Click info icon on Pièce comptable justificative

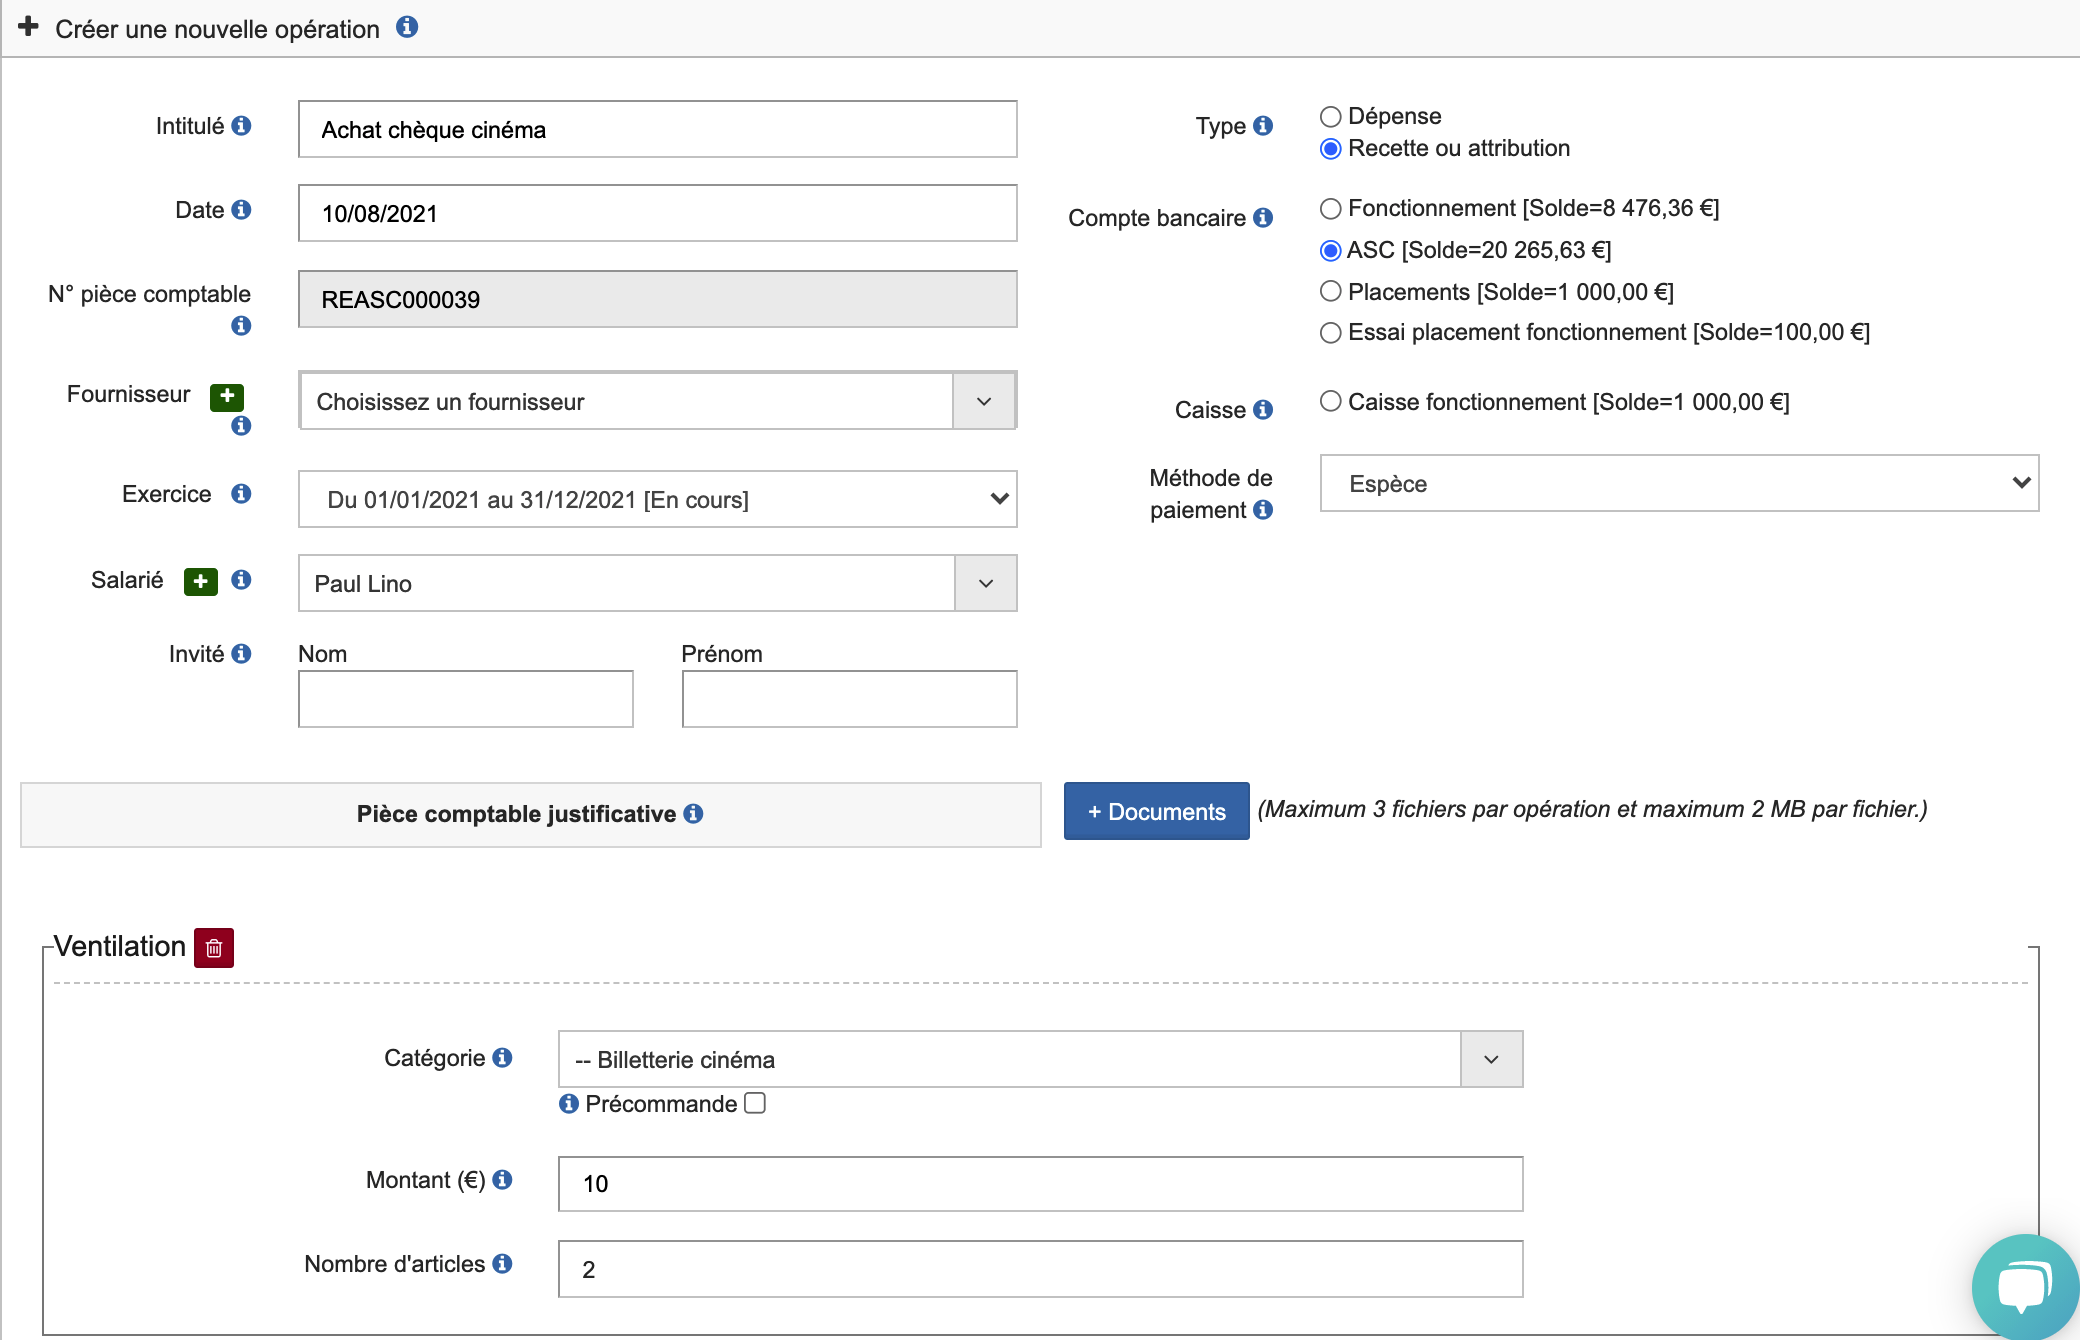click(694, 814)
